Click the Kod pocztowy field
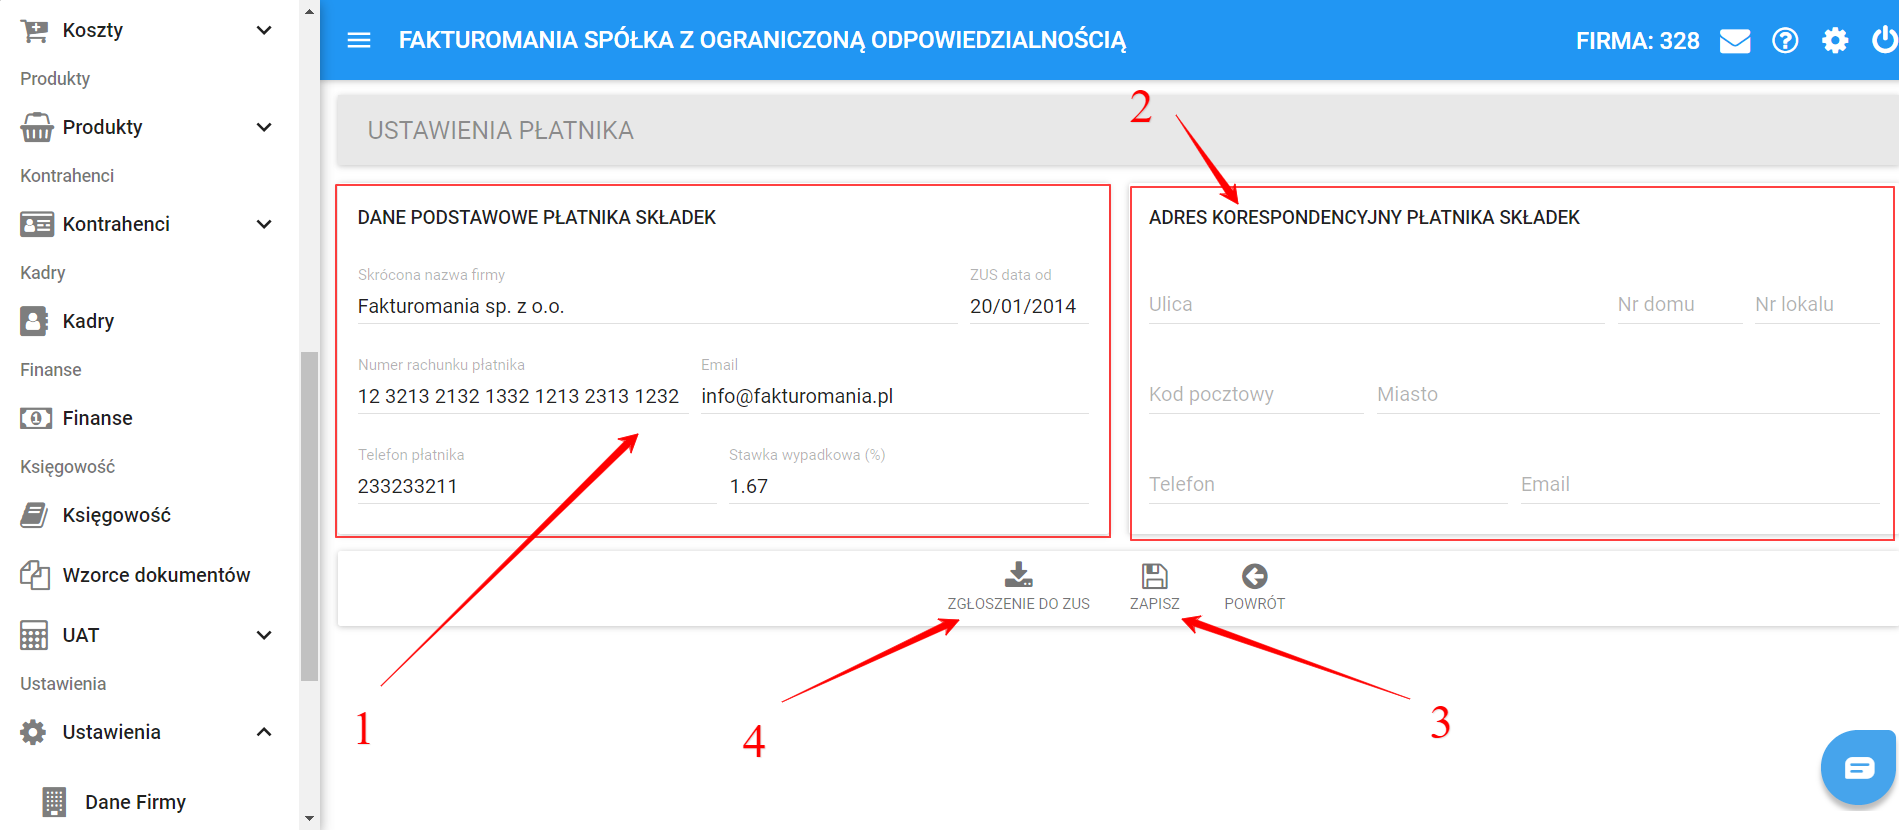1899x830 pixels. (1256, 394)
